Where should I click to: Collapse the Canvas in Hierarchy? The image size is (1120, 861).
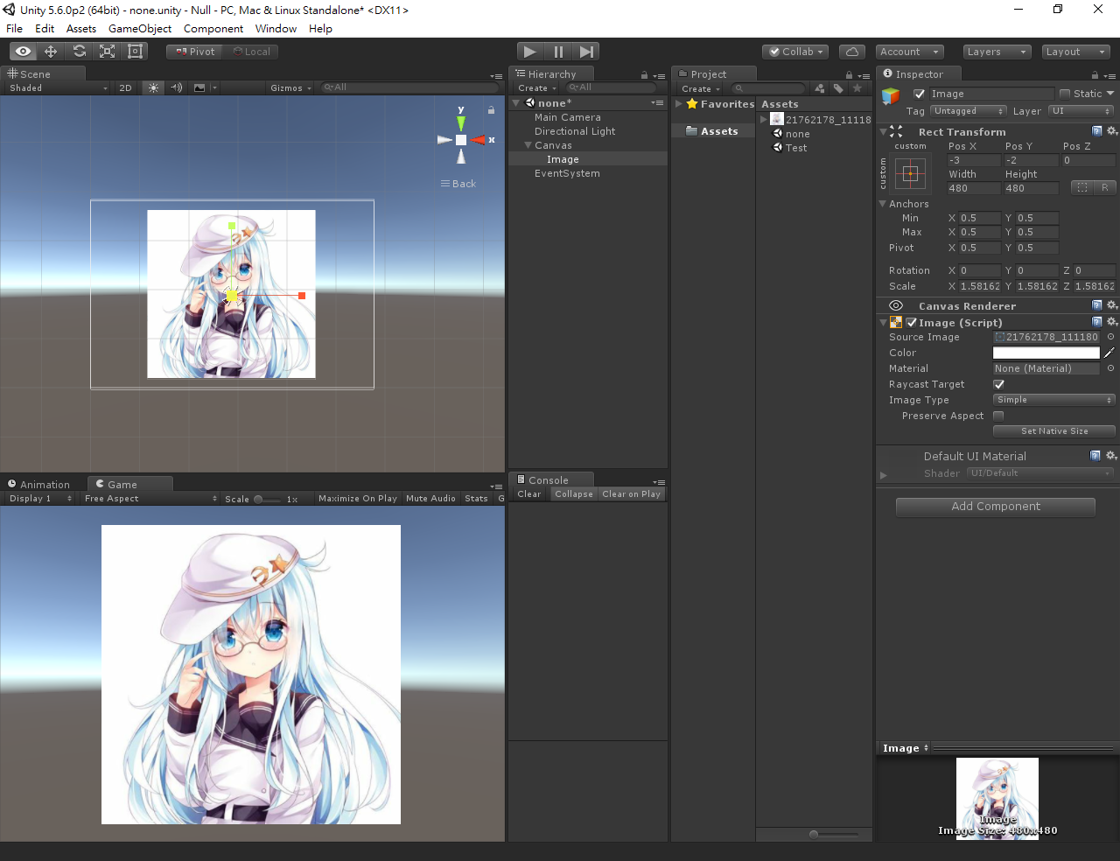tap(527, 145)
